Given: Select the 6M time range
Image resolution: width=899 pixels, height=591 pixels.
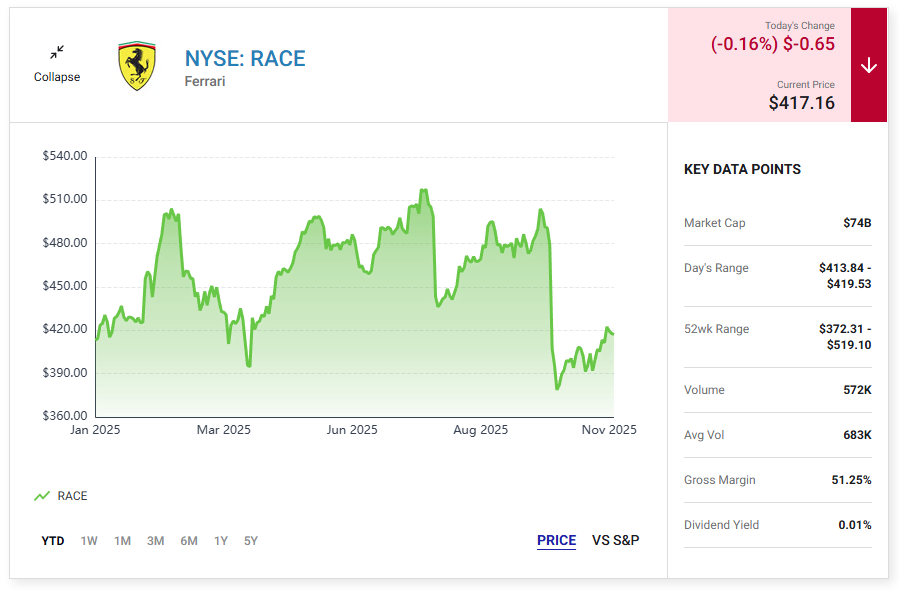Looking at the screenshot, I should pyautogui.click(x=189, y=541).
